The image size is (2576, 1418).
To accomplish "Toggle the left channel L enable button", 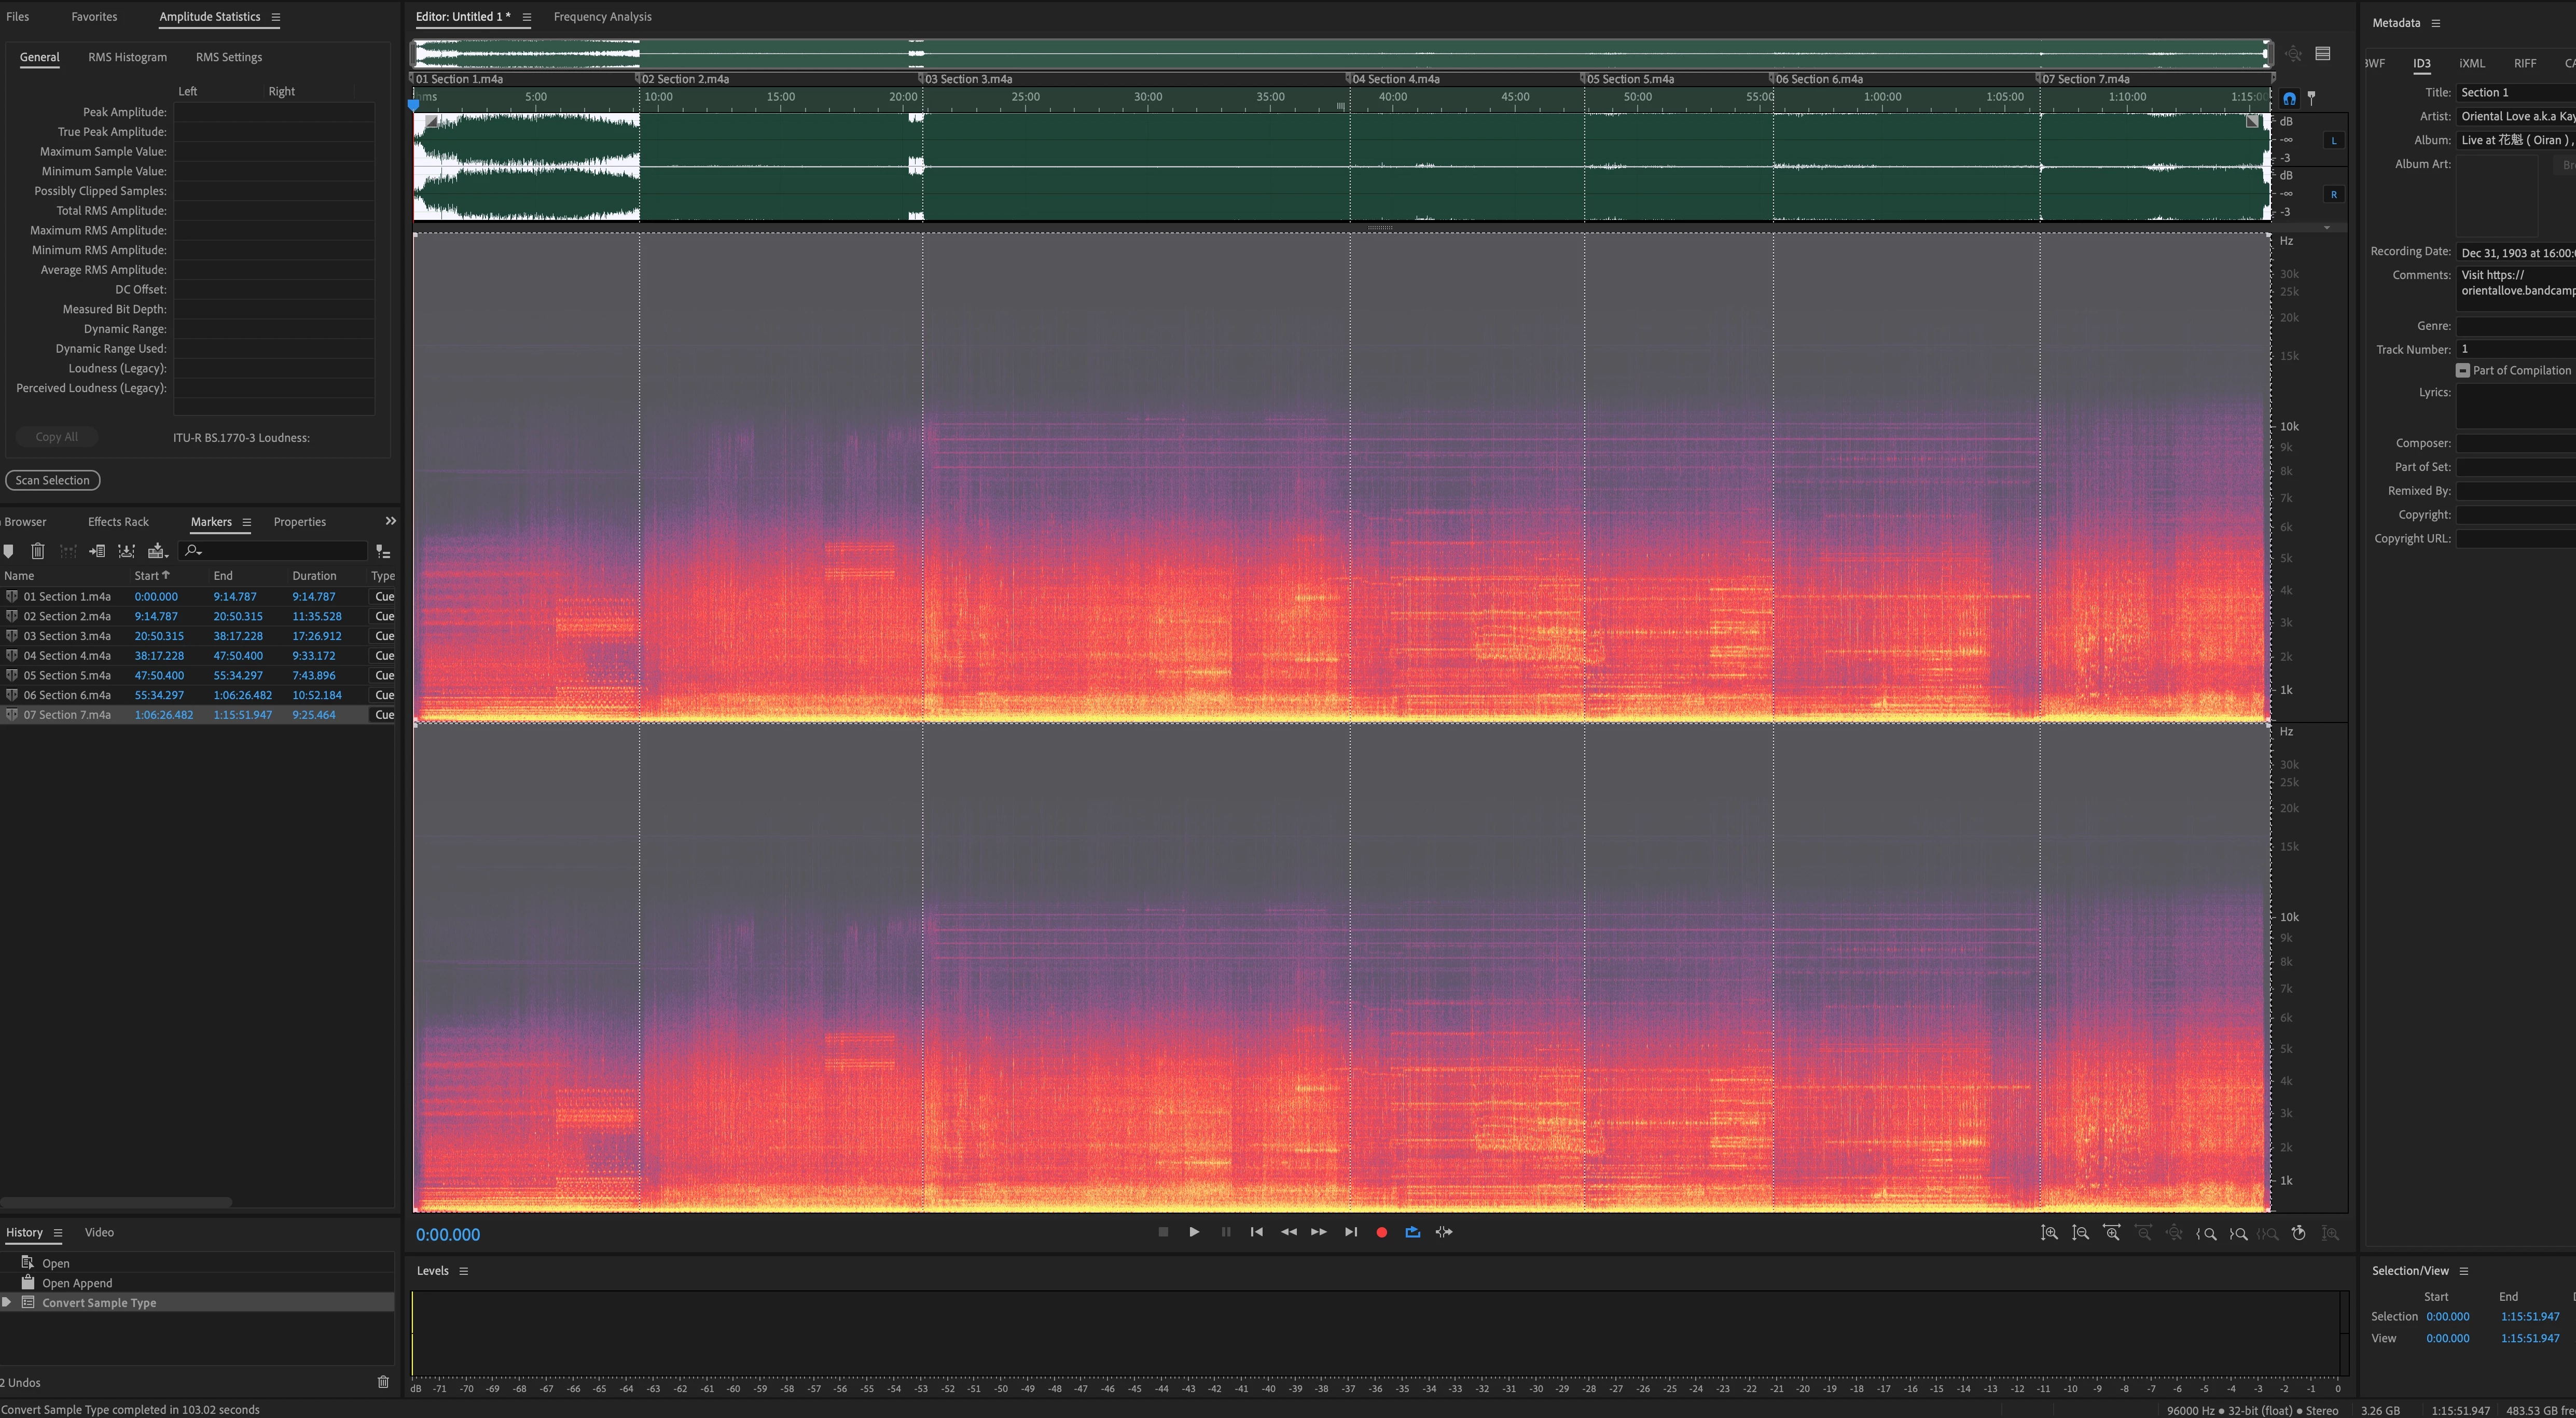I will [x=2334, y=141].
